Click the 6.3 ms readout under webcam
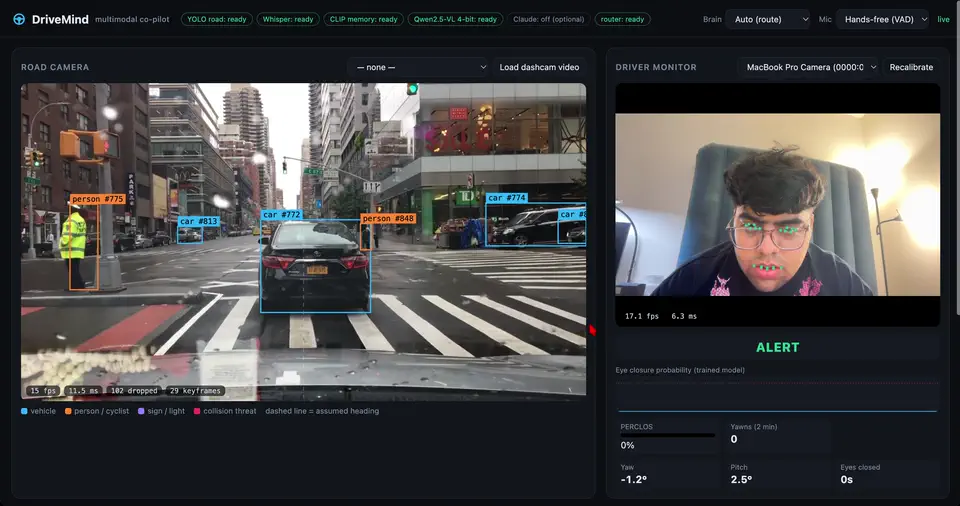 pos(684,316)
